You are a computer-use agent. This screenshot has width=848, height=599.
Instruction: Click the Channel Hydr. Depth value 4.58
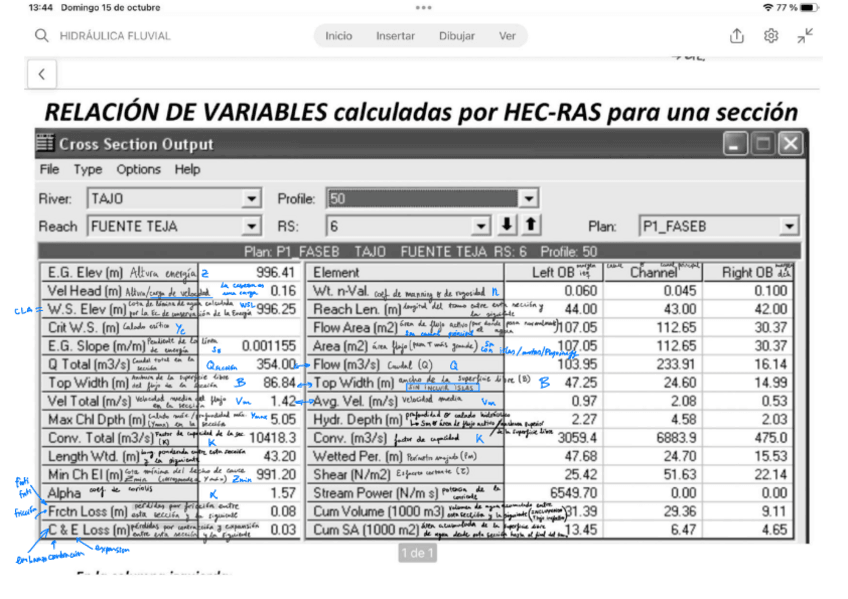(x=684, y=420)
